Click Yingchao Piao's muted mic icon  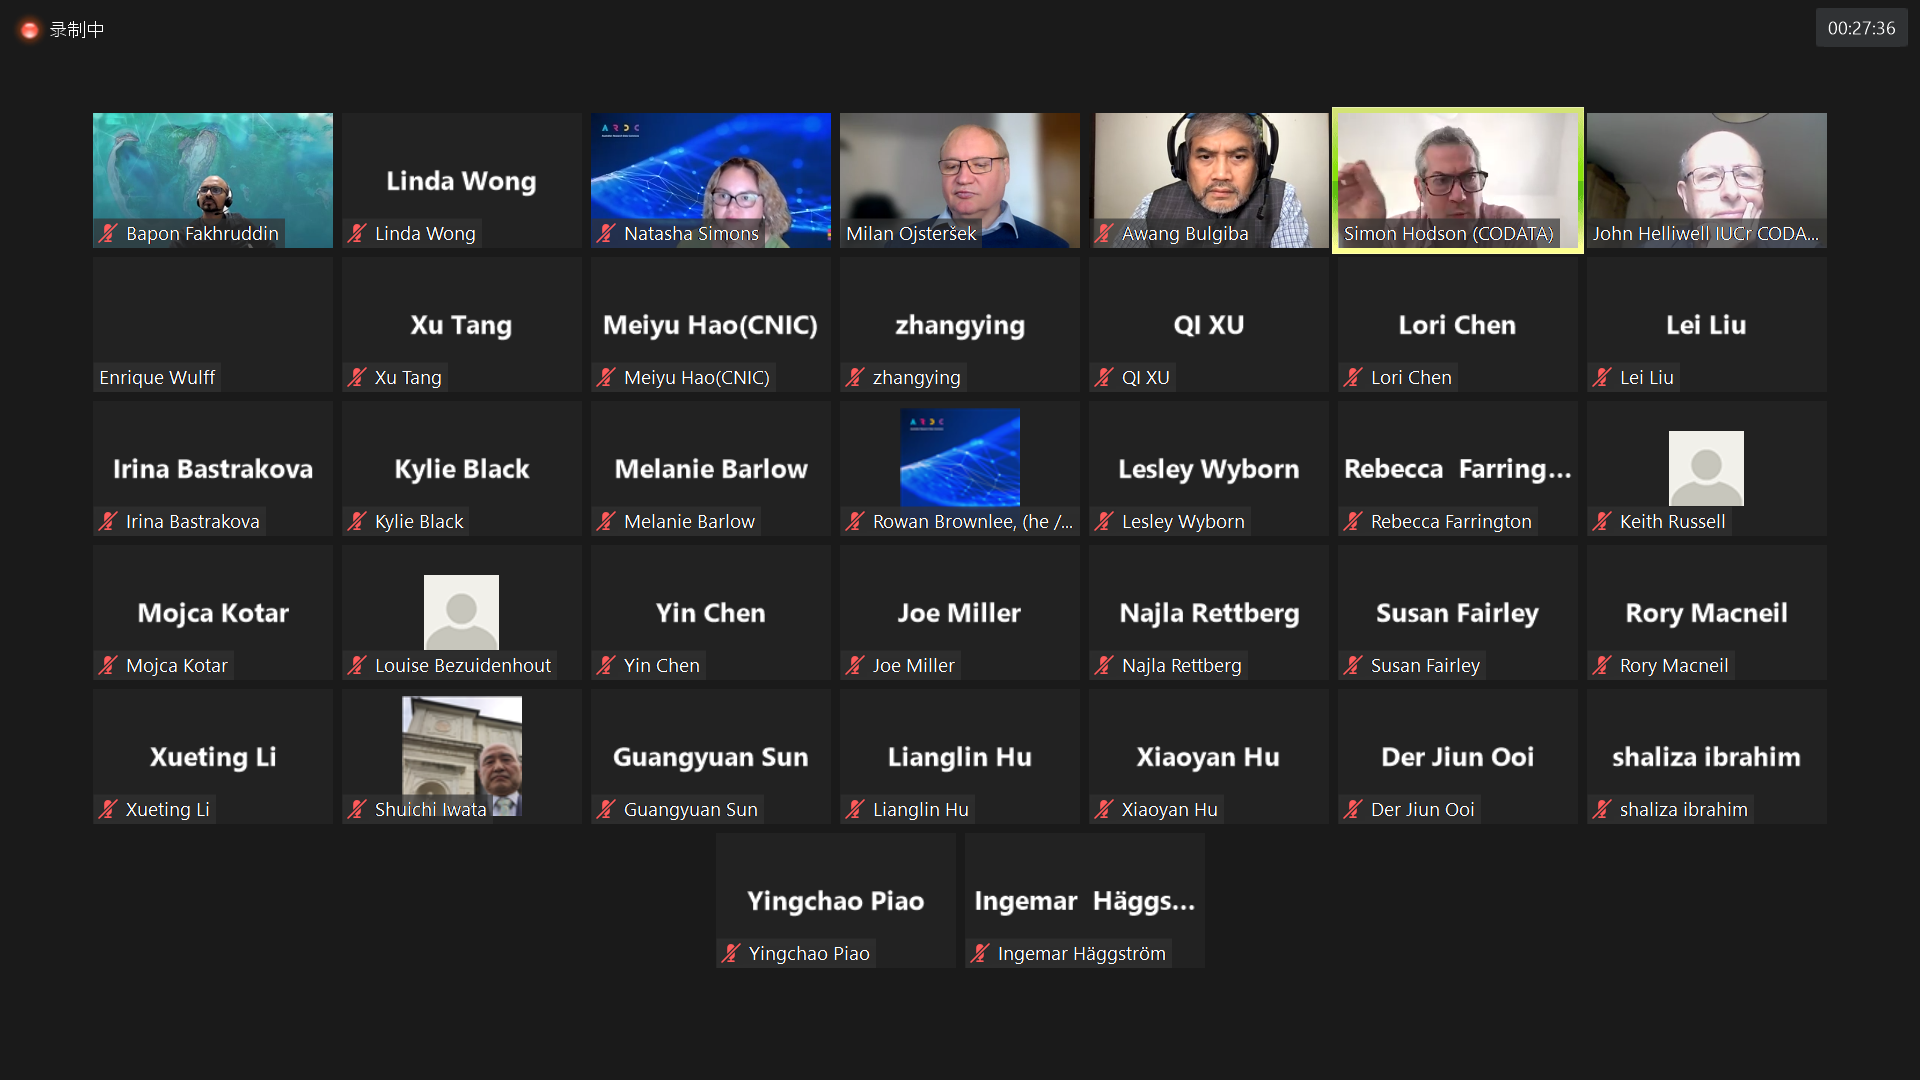point(731,953)
